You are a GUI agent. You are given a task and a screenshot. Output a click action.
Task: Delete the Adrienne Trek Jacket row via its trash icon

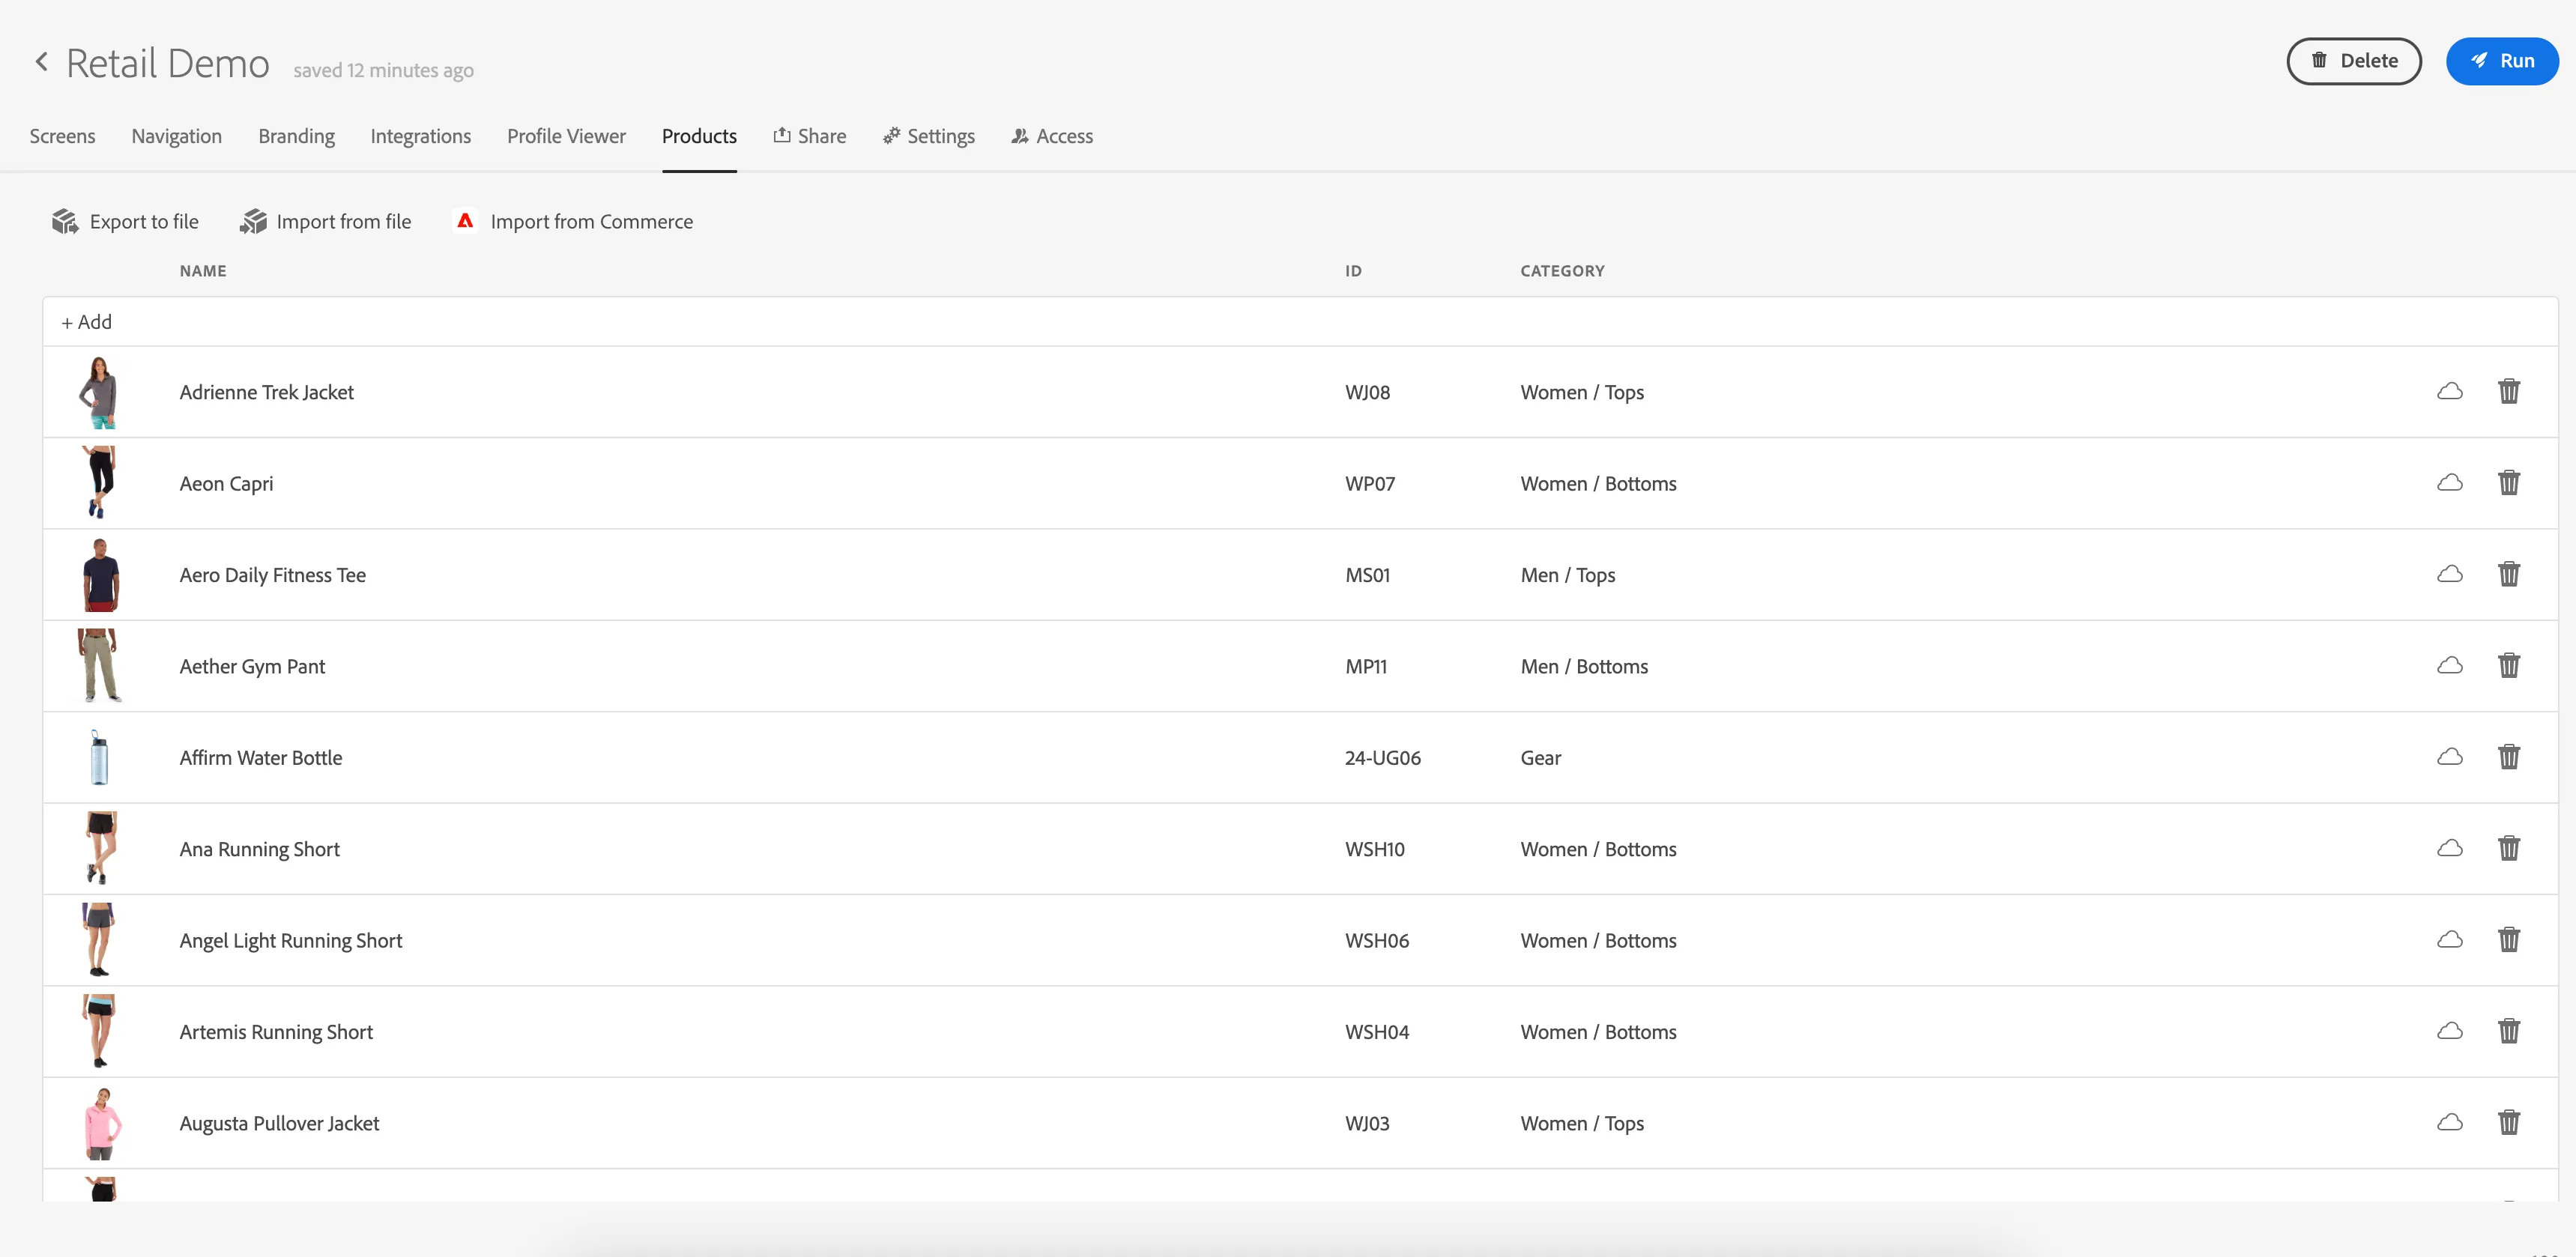2509,391
